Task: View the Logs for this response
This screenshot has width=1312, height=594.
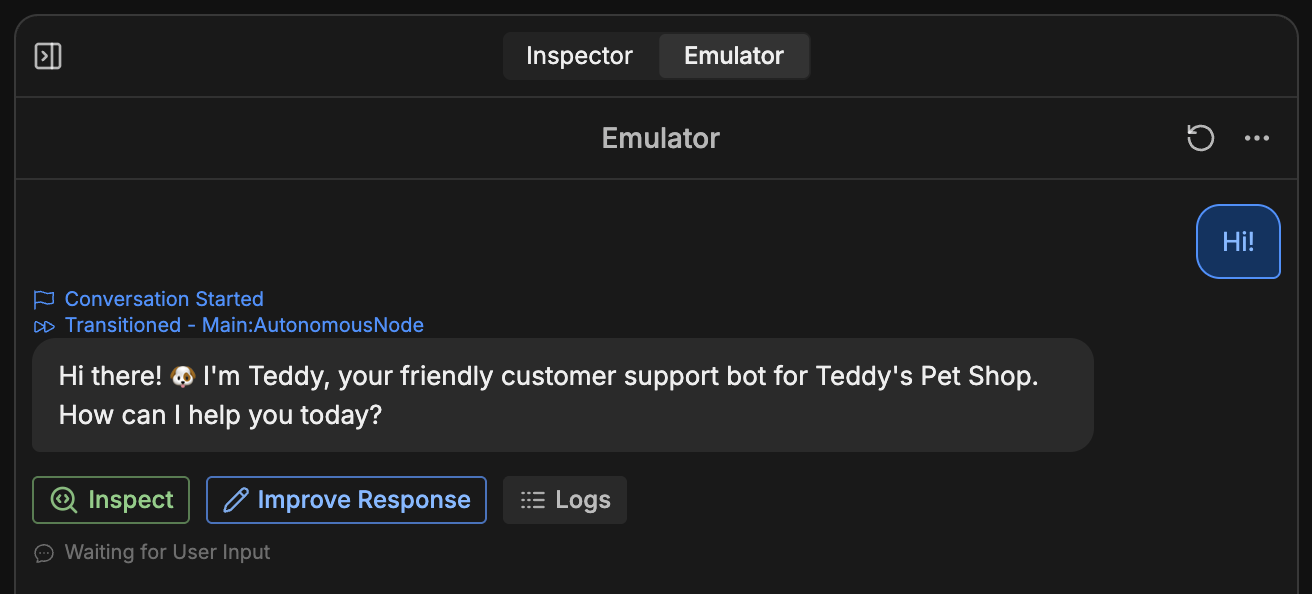Action: click(x=564, y=499)
